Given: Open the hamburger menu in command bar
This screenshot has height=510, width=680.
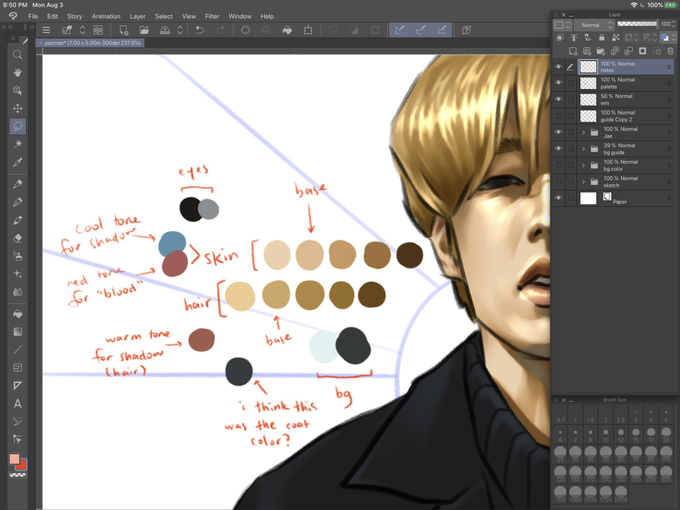Looking at the screenshot, I should [46, 30].
